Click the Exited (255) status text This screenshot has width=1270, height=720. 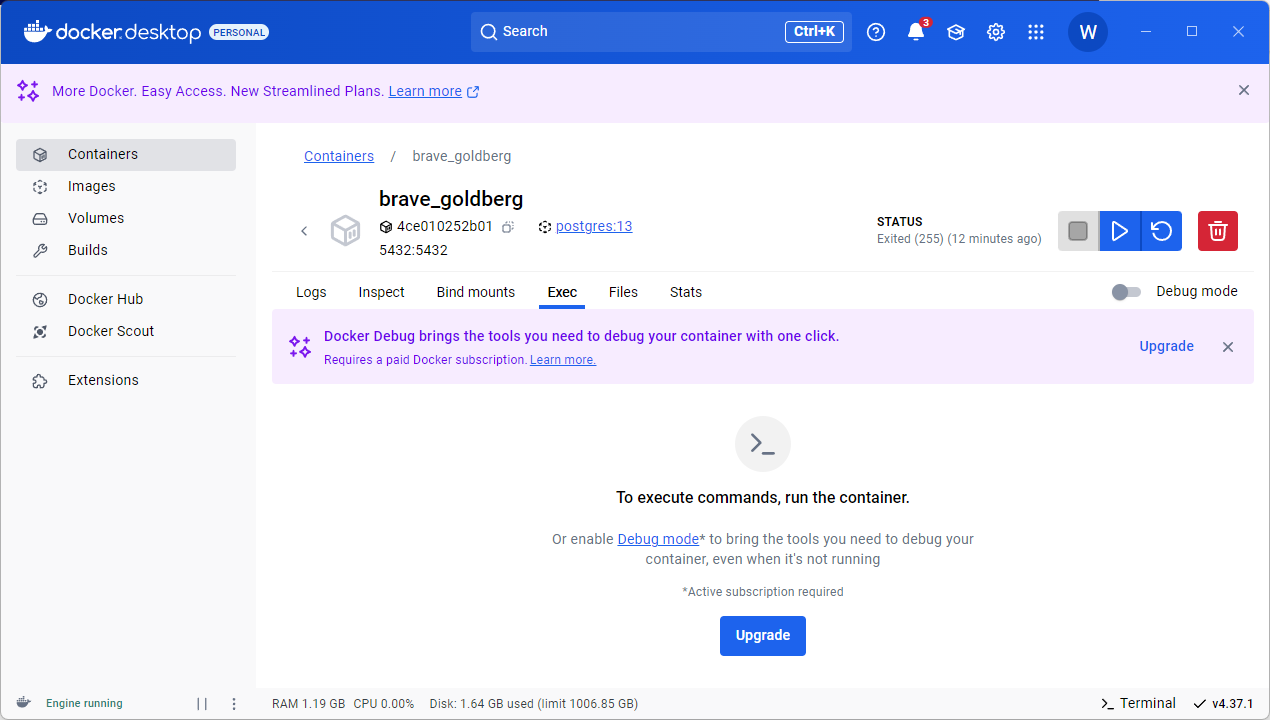[x=959, y=239]
